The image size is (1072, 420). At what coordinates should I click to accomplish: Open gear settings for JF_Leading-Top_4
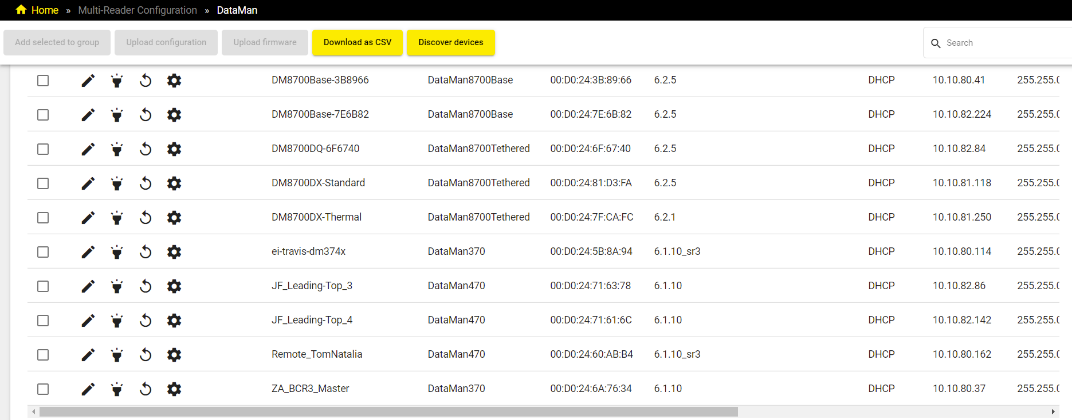[x=174, y=321]
